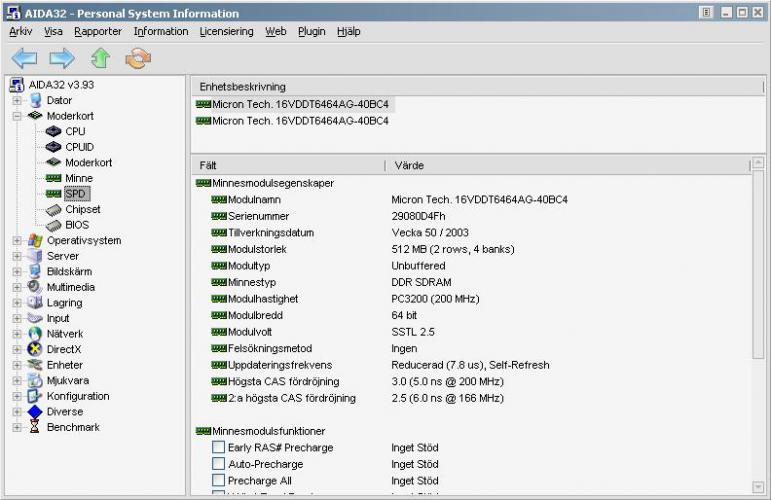Click the back arrow toolbar icon
This screenshot has width=771, height=500.
23,58
